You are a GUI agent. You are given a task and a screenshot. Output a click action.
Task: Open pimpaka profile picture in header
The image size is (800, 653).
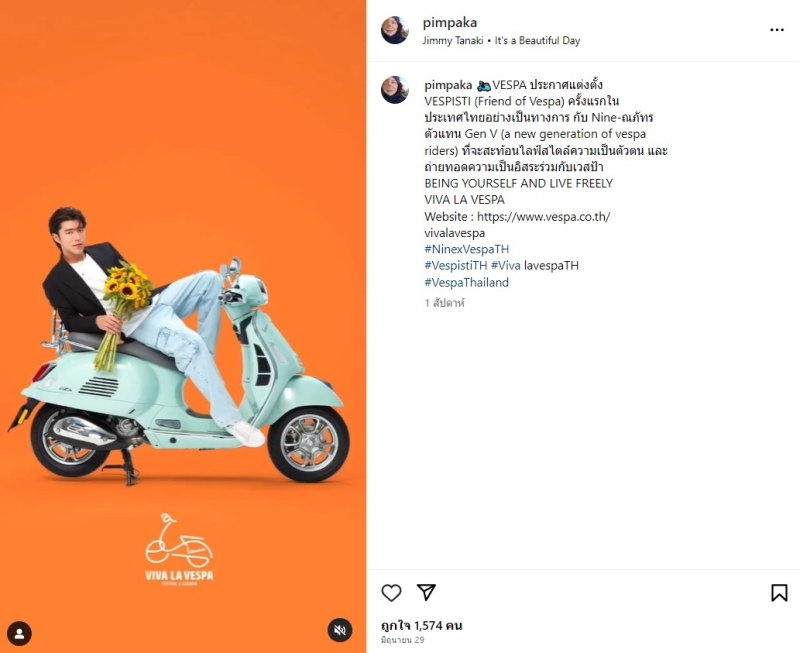[x=395, y=30]
